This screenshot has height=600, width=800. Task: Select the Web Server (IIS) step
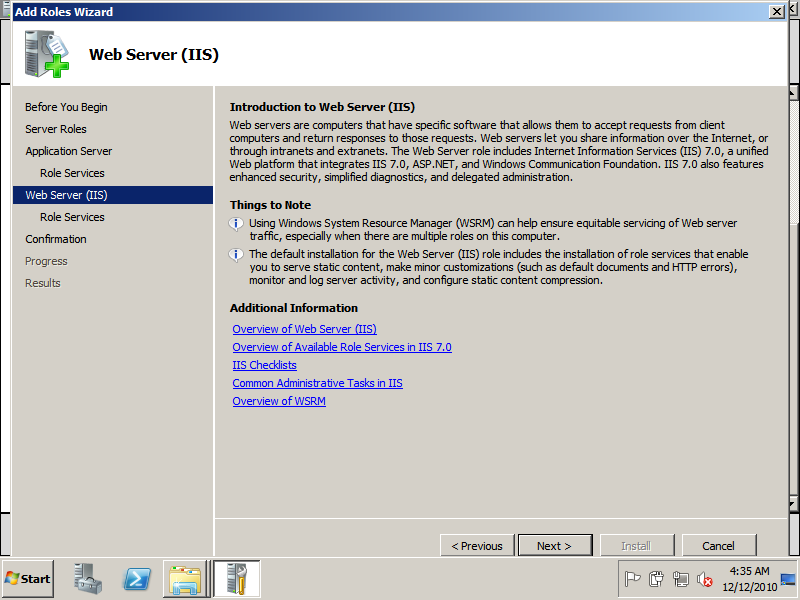[113, 195]
